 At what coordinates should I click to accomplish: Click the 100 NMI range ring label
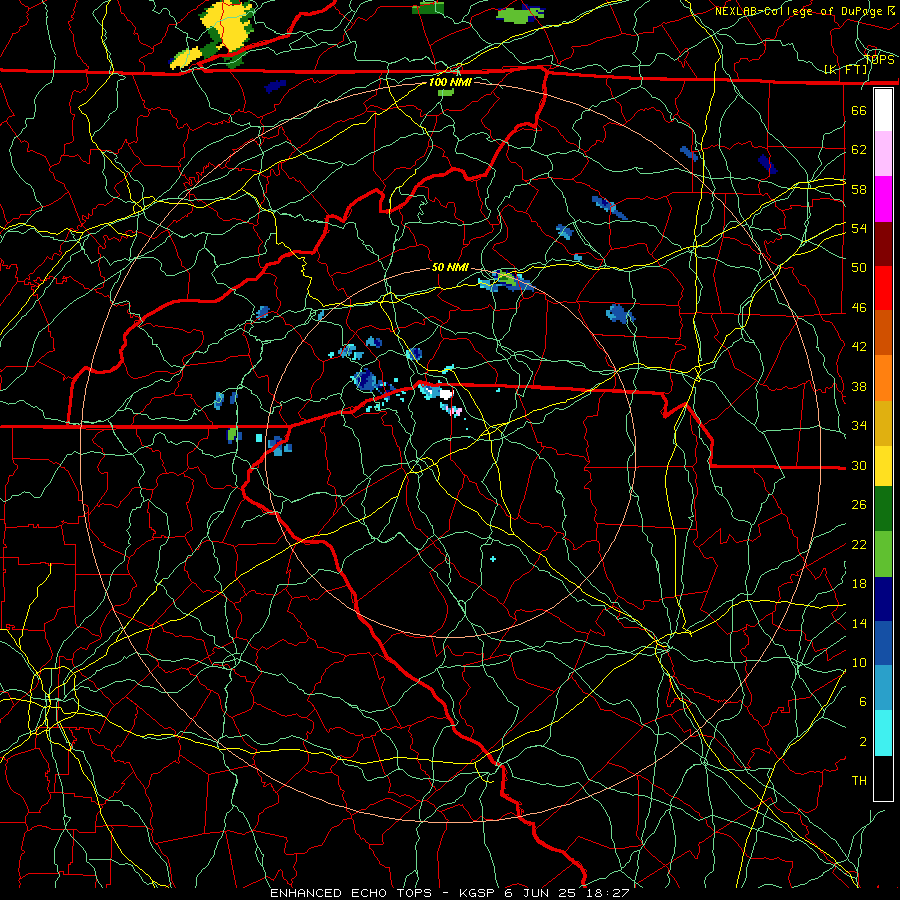coord(450,82)
